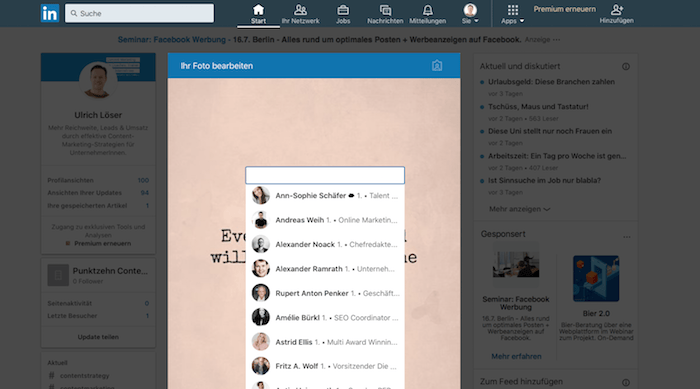Open Ulrich Löser profile name link
This screenshot has width=700, height=389.
click(x=98, y=115)
